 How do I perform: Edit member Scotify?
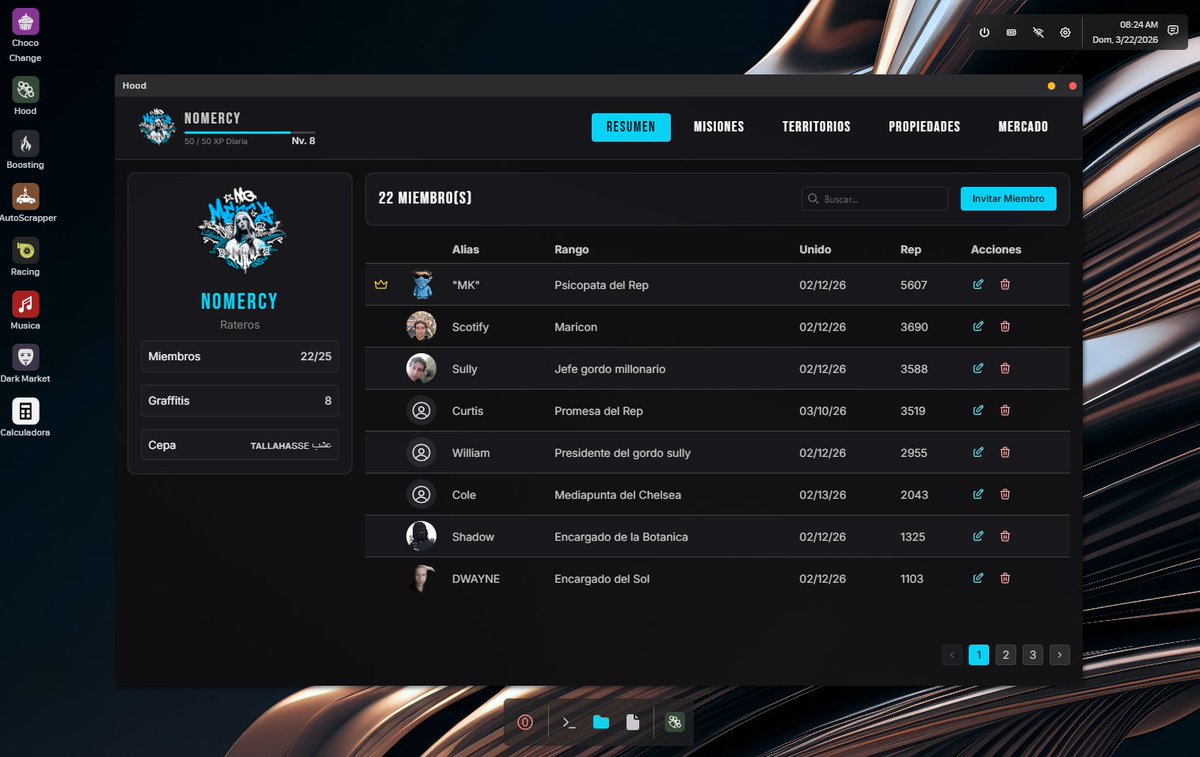978,327
